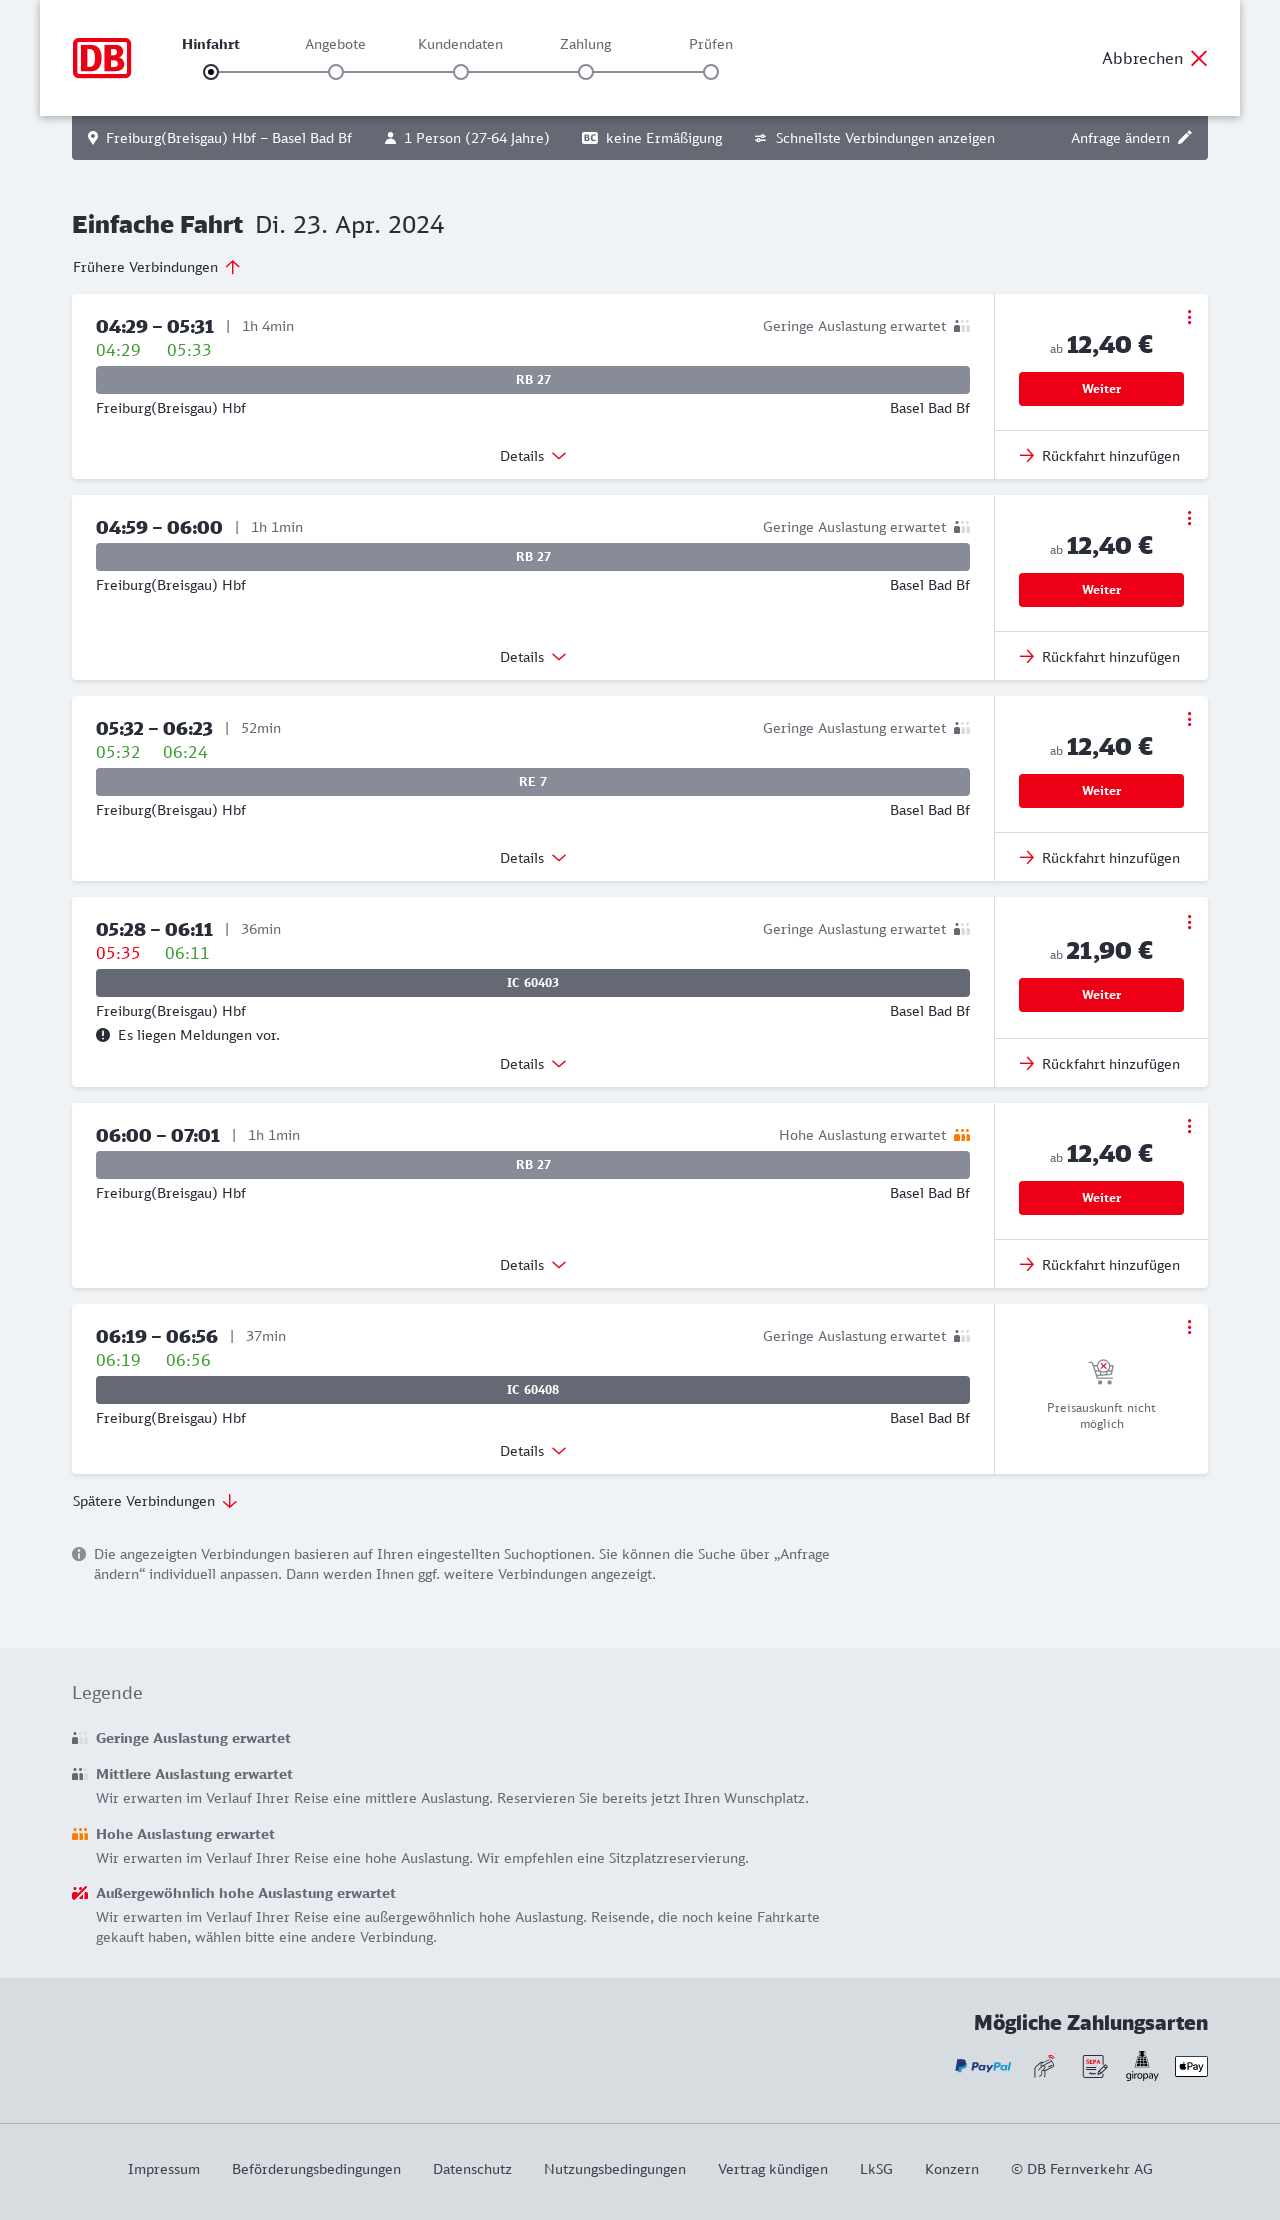Click the giropay payment icon

[x=1142, y=2066]
